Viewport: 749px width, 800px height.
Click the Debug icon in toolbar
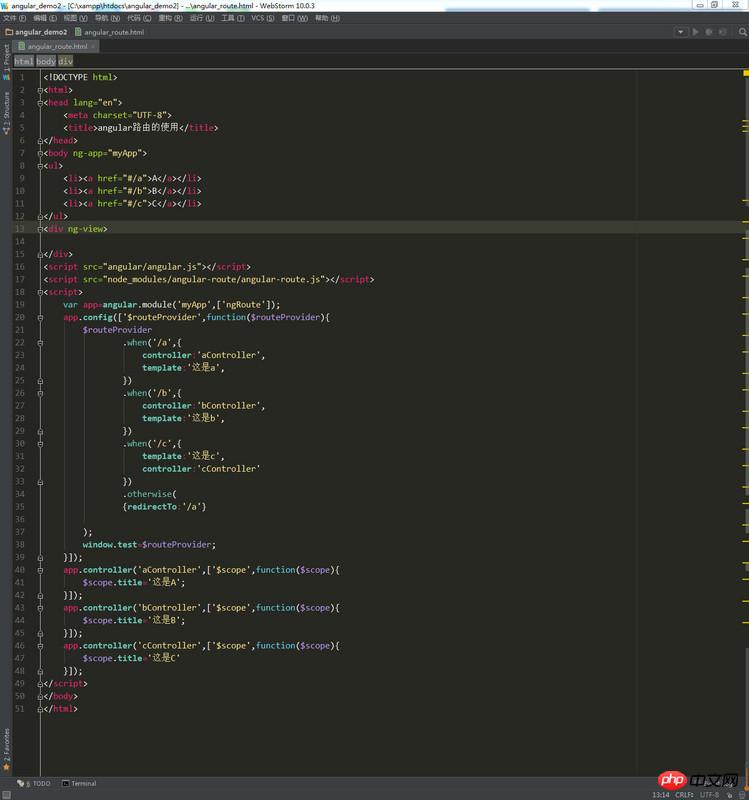click(x=709, y=32)
